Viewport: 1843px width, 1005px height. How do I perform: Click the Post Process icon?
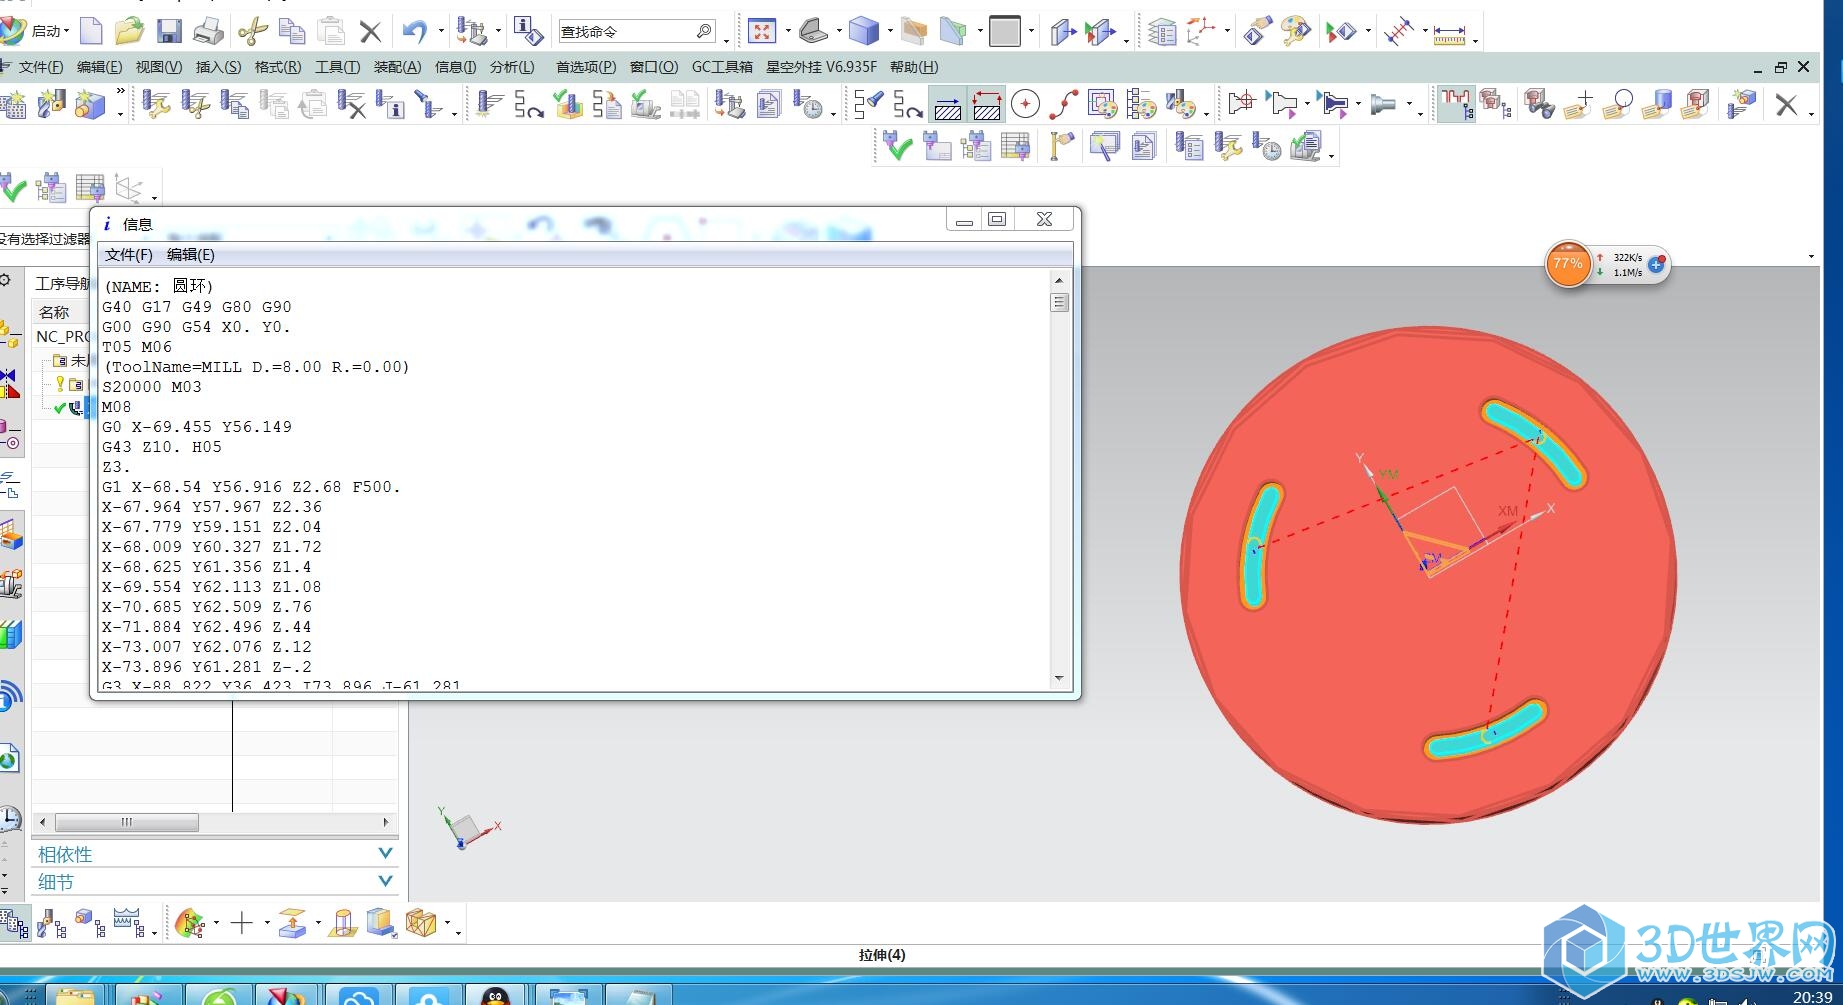(729, 104)
